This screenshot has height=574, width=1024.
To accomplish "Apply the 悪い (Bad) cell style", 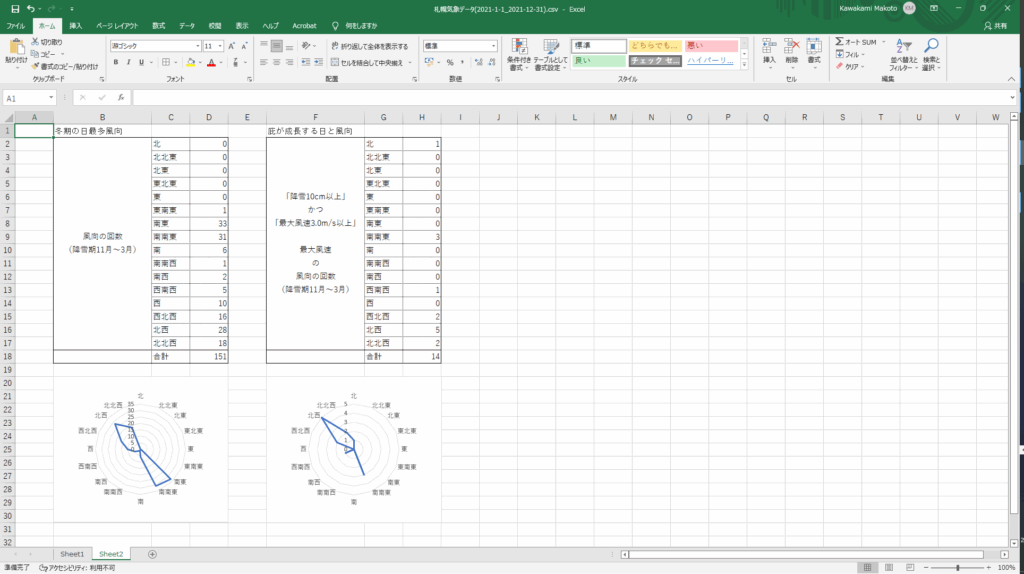I will (710, 45).
